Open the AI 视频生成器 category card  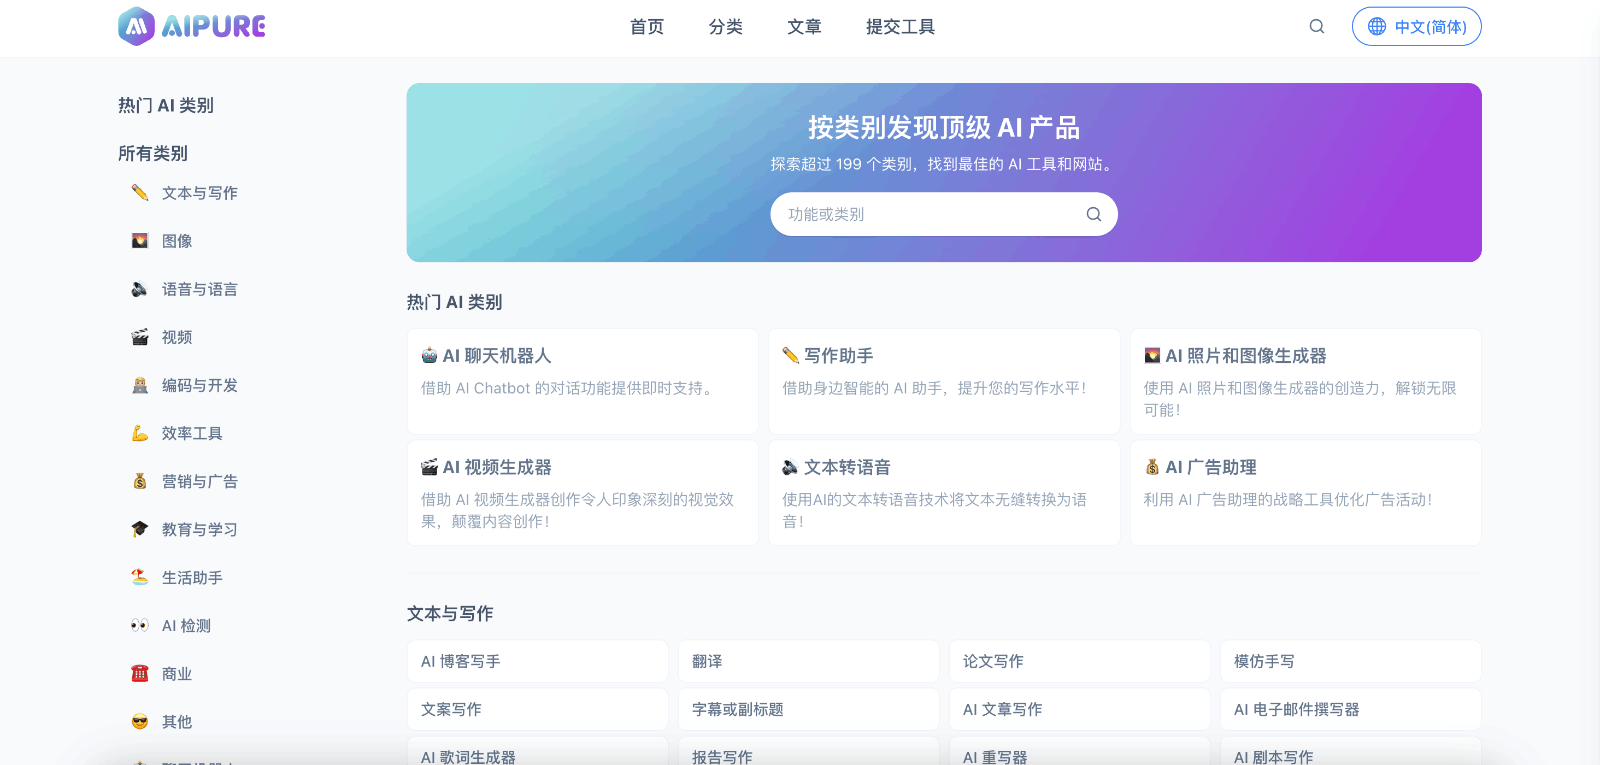582,493
